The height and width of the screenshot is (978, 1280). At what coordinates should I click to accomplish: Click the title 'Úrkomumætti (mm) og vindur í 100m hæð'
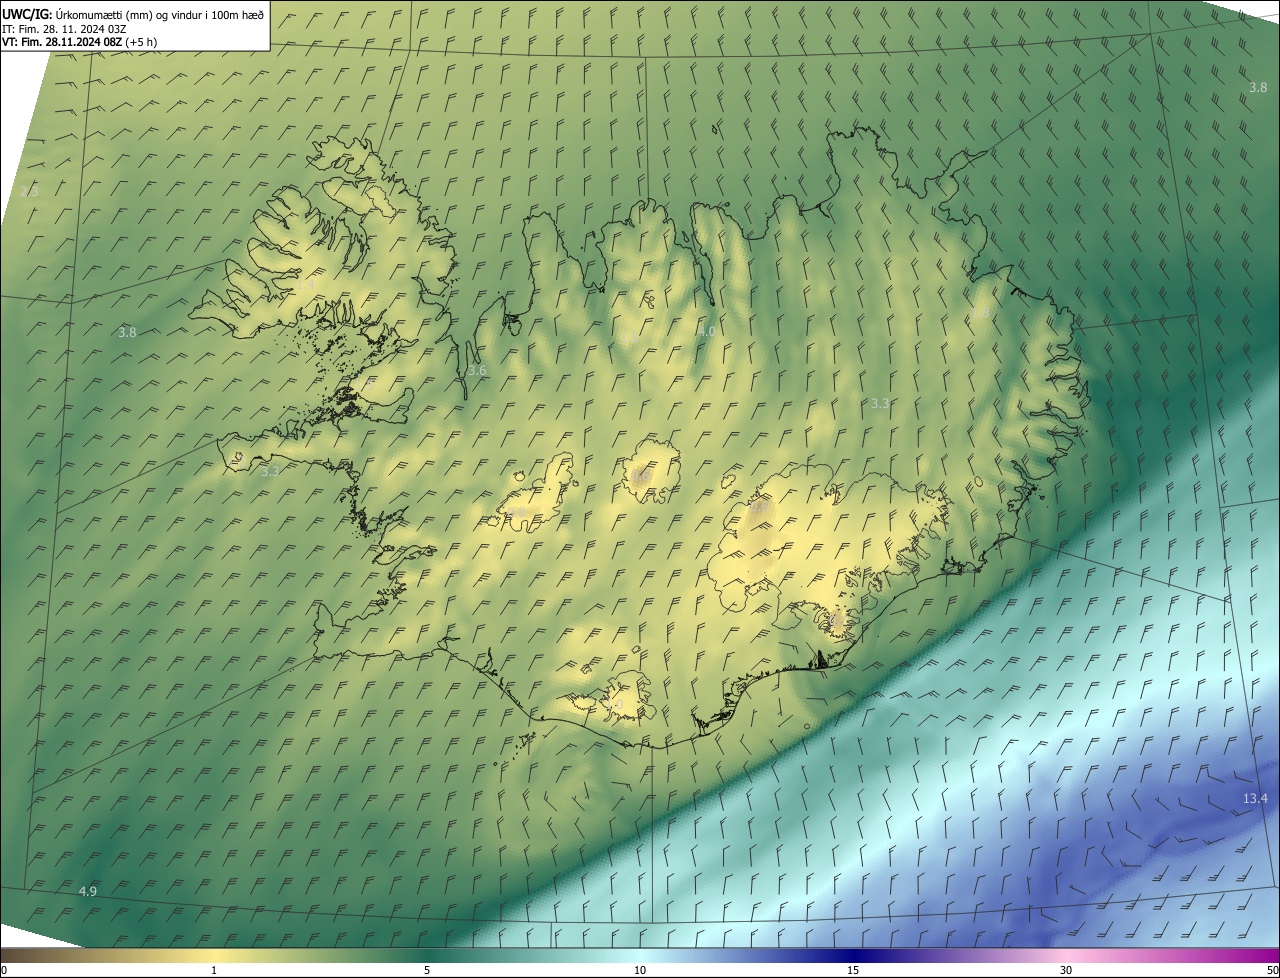160,14
